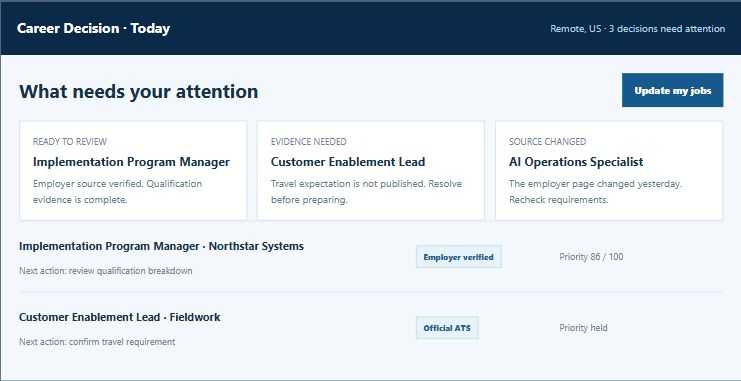This screenshot has width=741, height=381.
Task: Click the Priority held text
Action: pyautogui.click(x=583, y=328)
